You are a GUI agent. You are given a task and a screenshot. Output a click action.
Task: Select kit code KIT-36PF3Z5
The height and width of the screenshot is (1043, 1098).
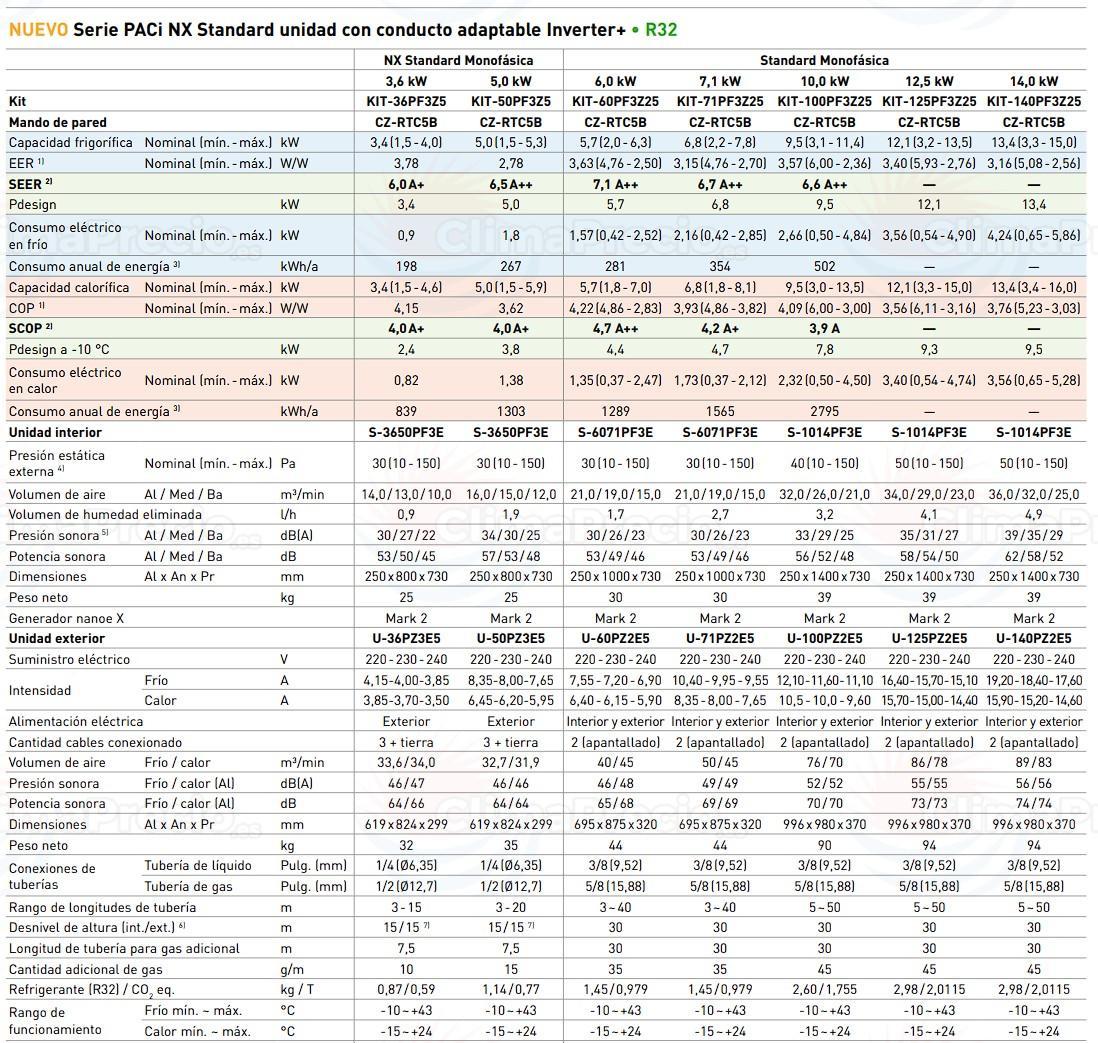pos(406,102)
